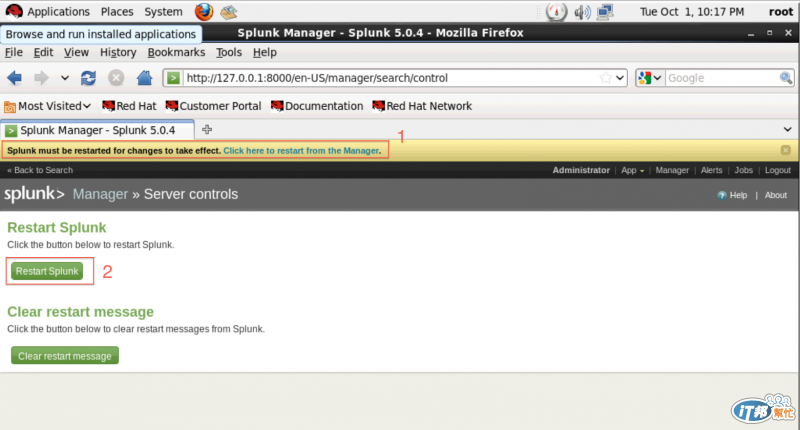Open the Customer Portal bookmark

pos(213,106)
